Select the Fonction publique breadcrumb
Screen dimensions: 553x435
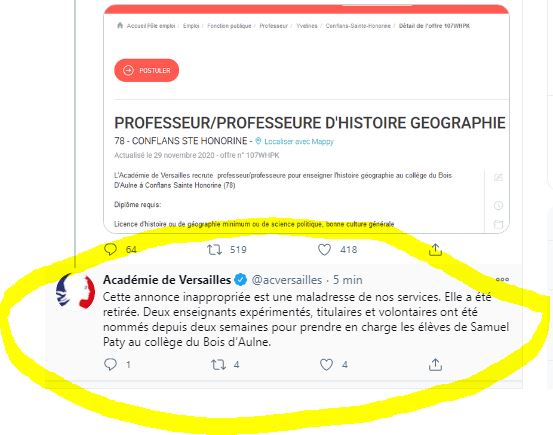point(229,26)
